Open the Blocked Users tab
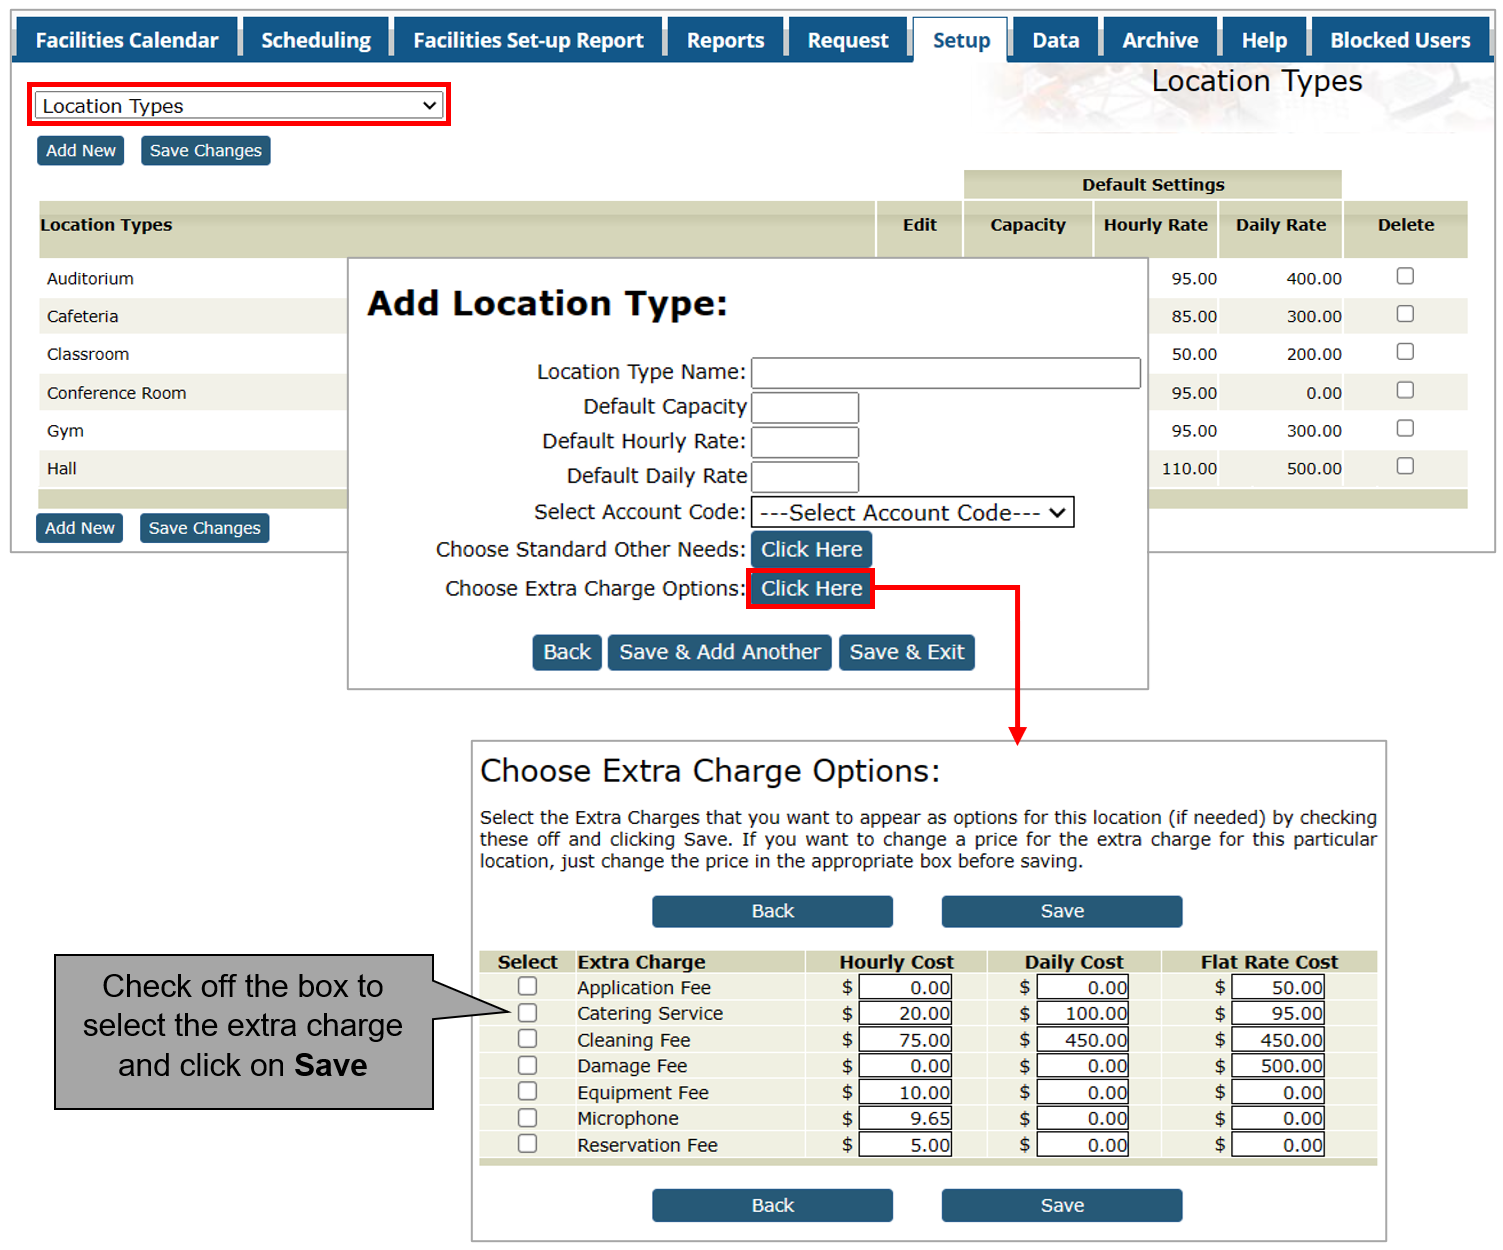1503x1250 pixels. coord(1400,40)
